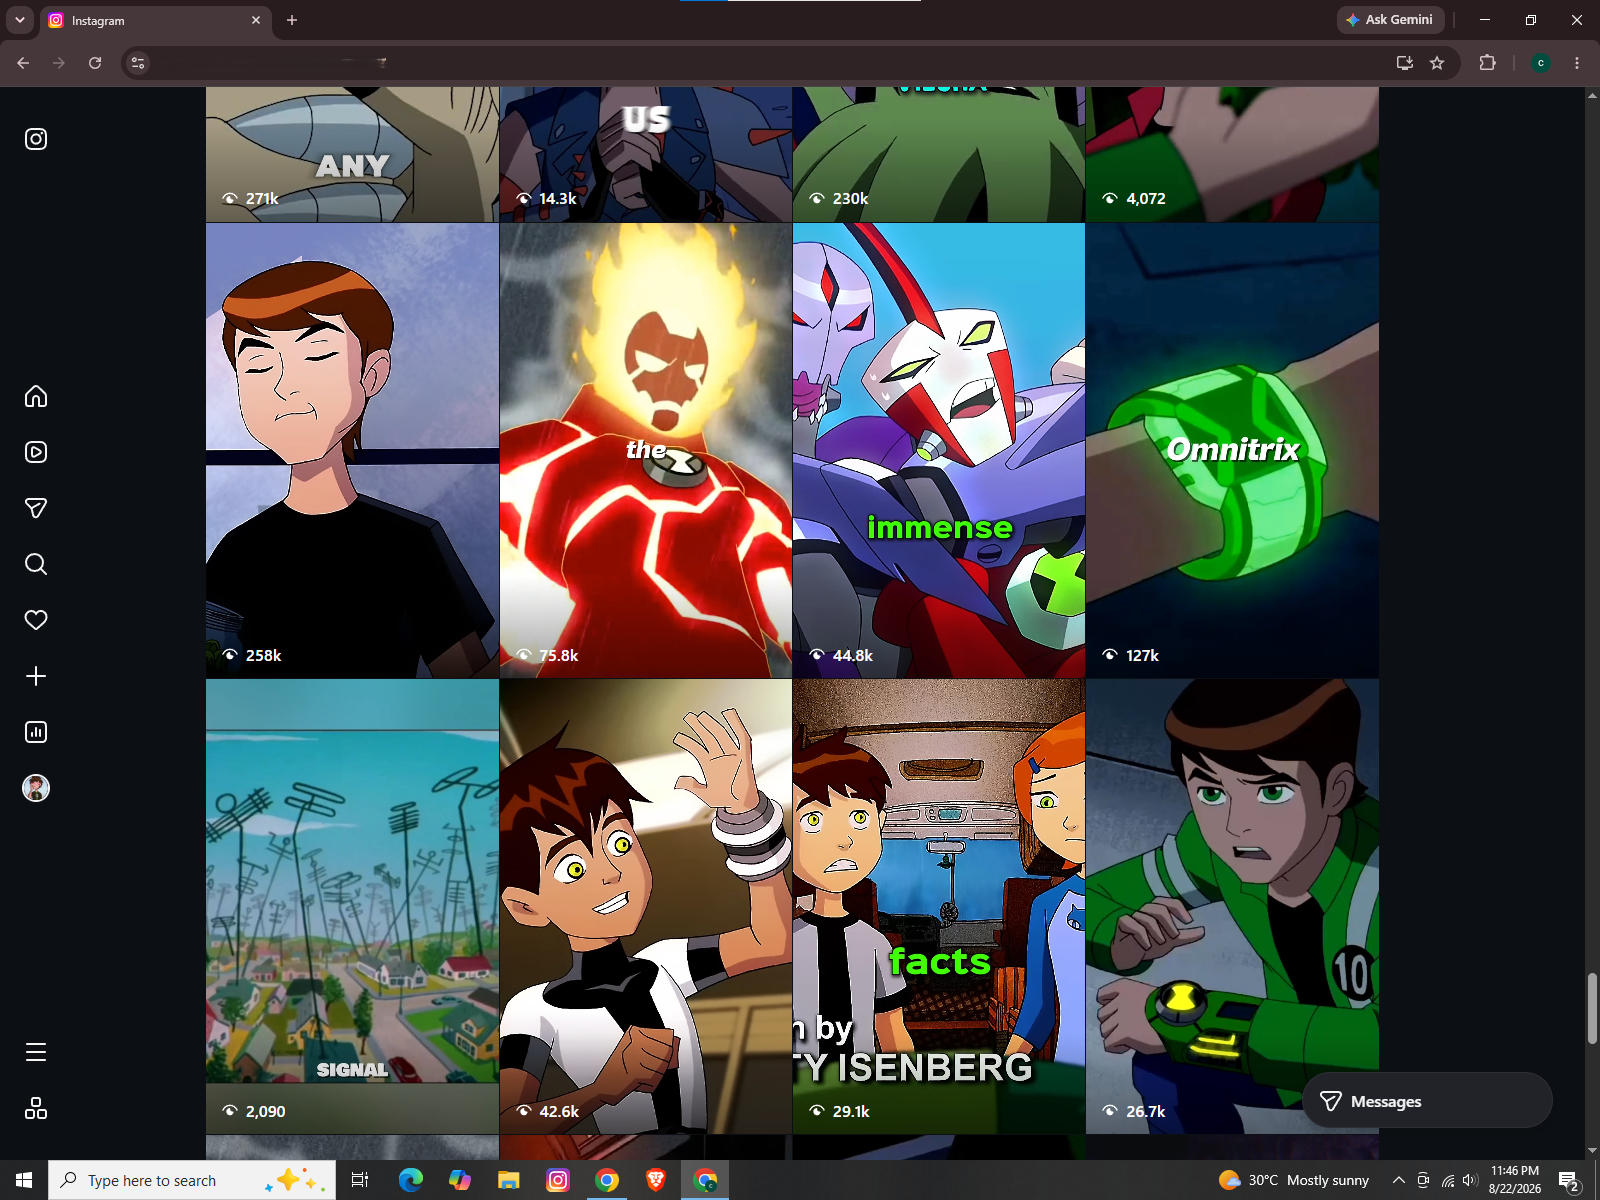1600x1200 pixels.
Task: Open the reel captioned ANY with 271k views
Action: pyautogui.click(x=352, y=154)
